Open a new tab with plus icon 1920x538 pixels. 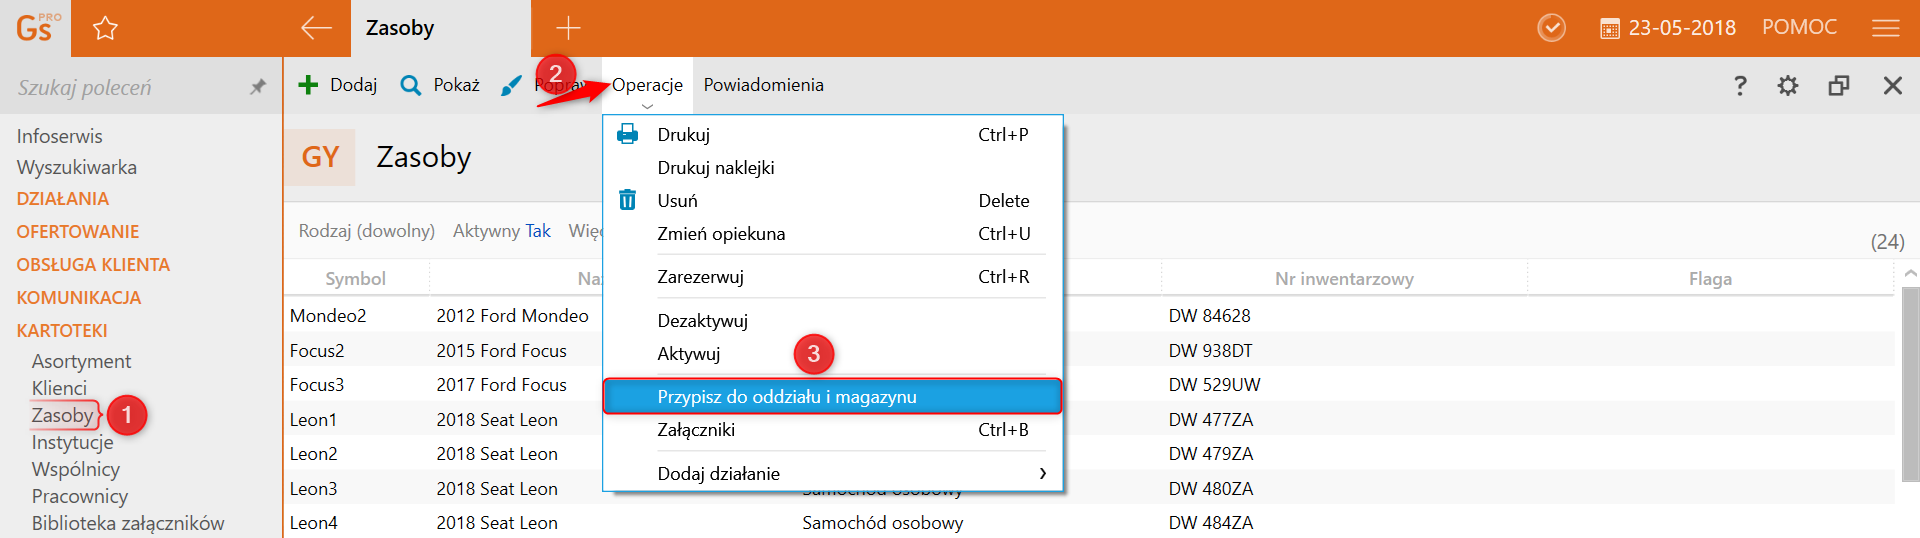[568, 28]
